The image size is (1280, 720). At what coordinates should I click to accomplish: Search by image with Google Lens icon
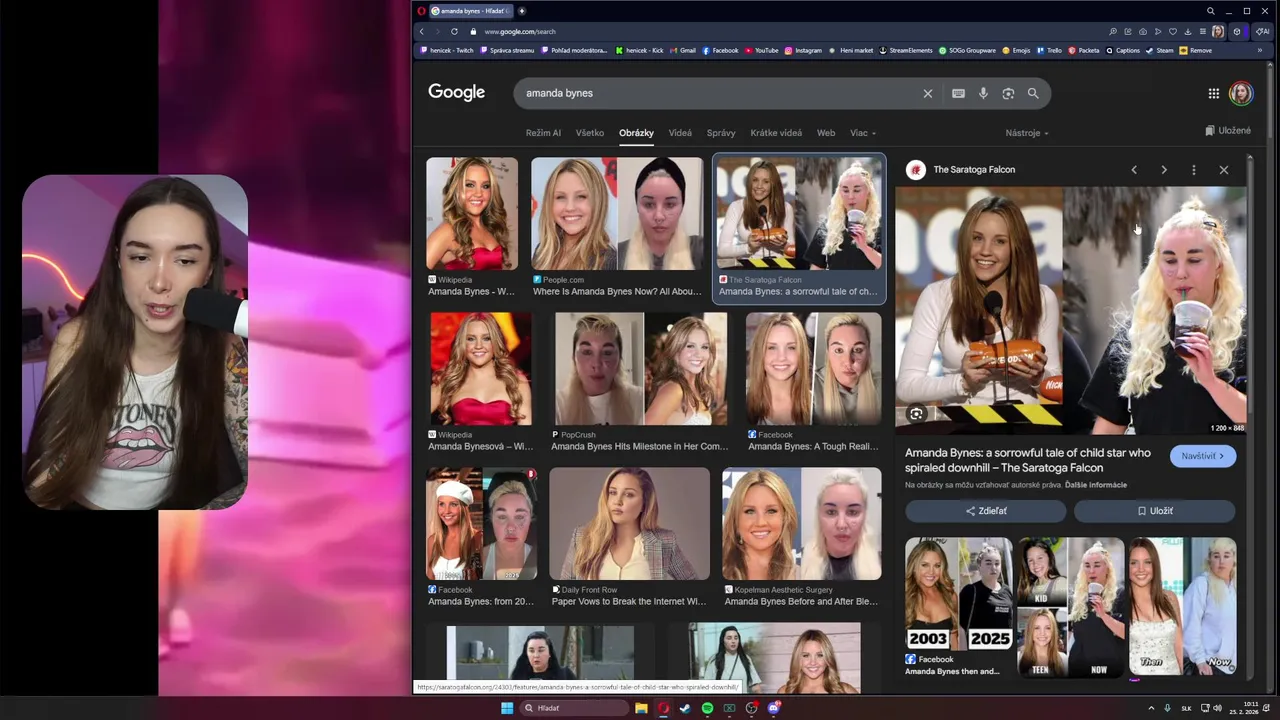tap(1008, 93)
